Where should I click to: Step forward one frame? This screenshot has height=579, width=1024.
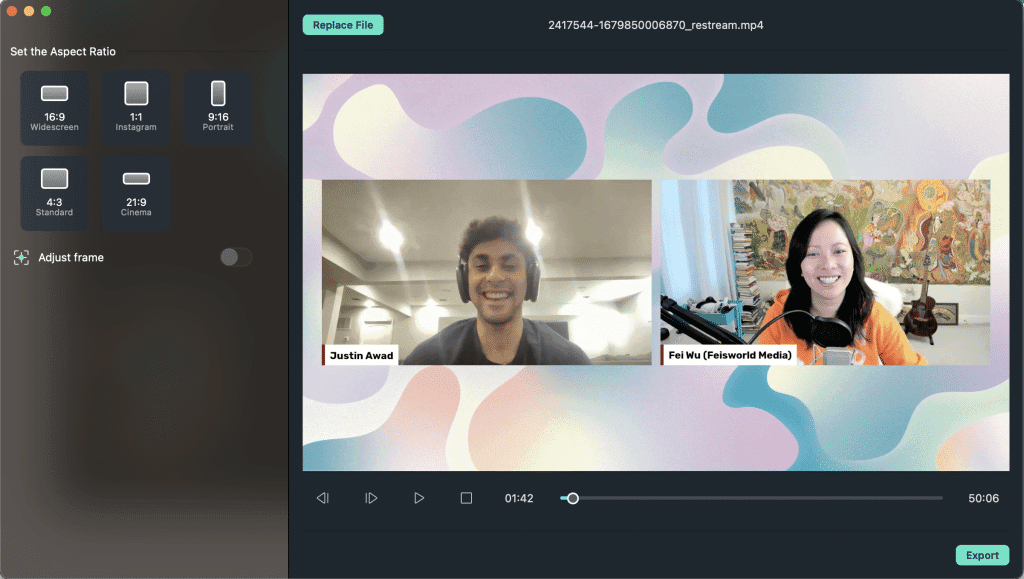tap(371, 498)
